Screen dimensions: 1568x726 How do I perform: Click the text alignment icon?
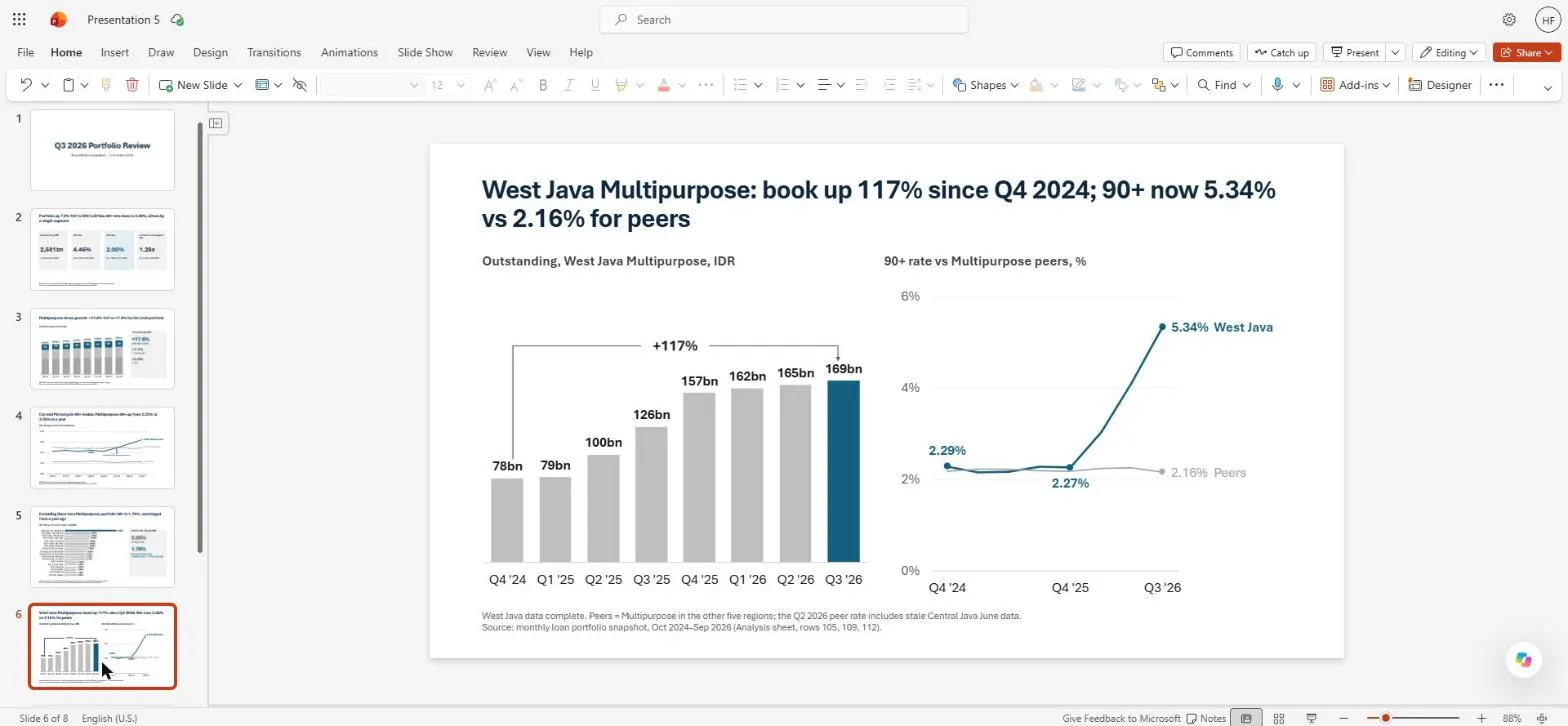tap(824, 85)
